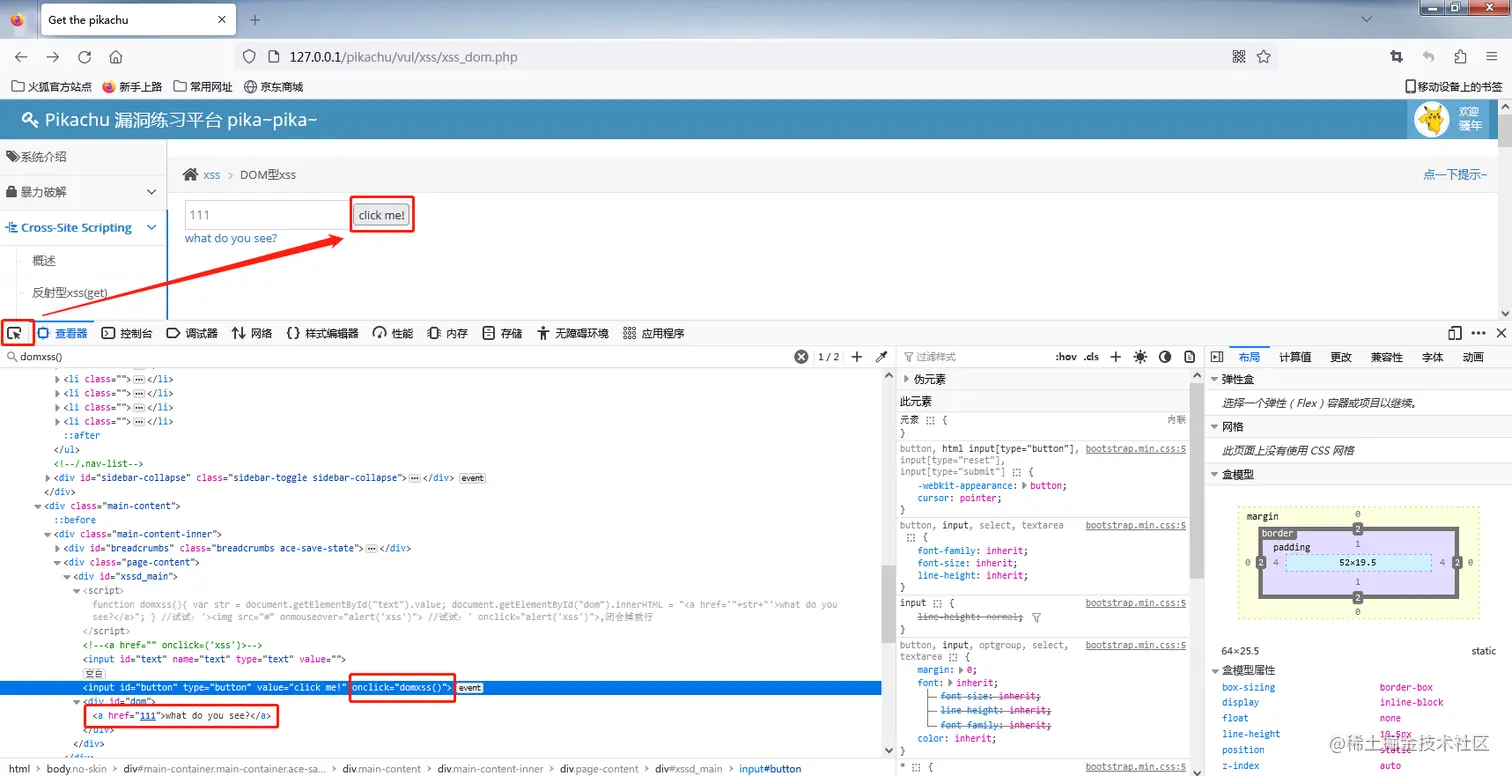The height and width of the screenshot is (776, 1512).
Task: Toggle dark color scheme simulation (half-moon icon)
Action: click(x=1165, y=357)
